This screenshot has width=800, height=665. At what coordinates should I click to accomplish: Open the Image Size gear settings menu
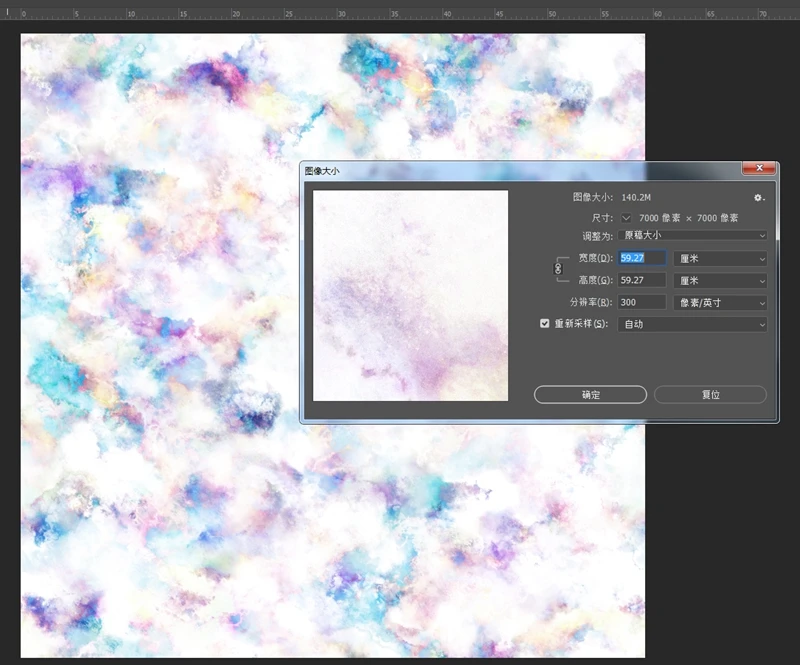click(758, 198)
